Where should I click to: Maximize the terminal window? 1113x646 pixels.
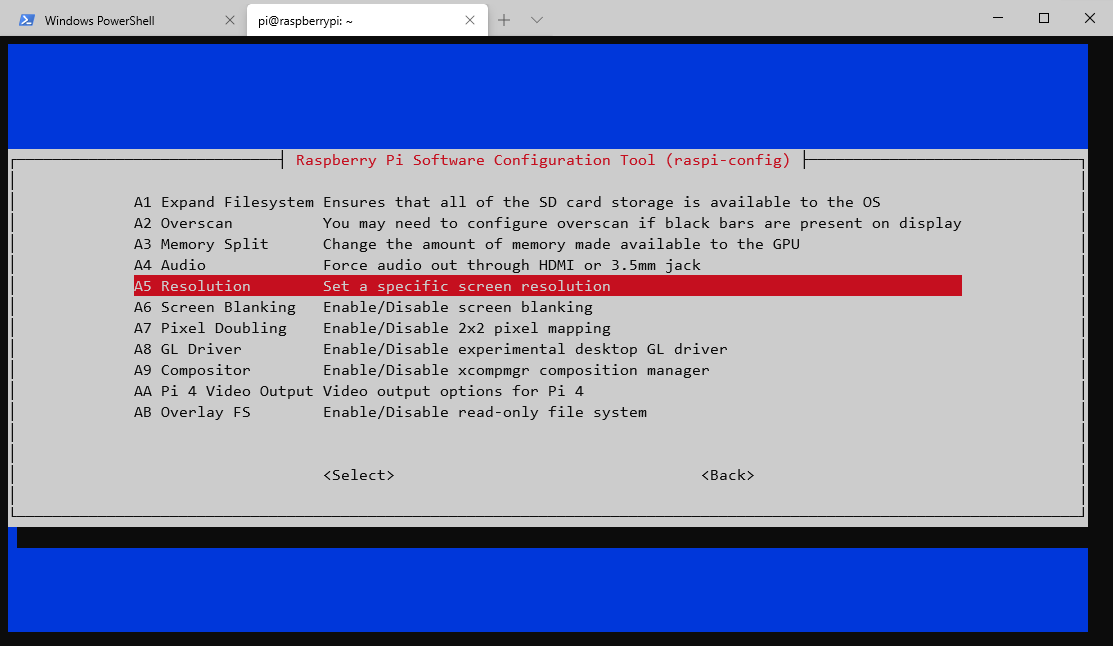pyautogui.click(x=1043, y=18)
